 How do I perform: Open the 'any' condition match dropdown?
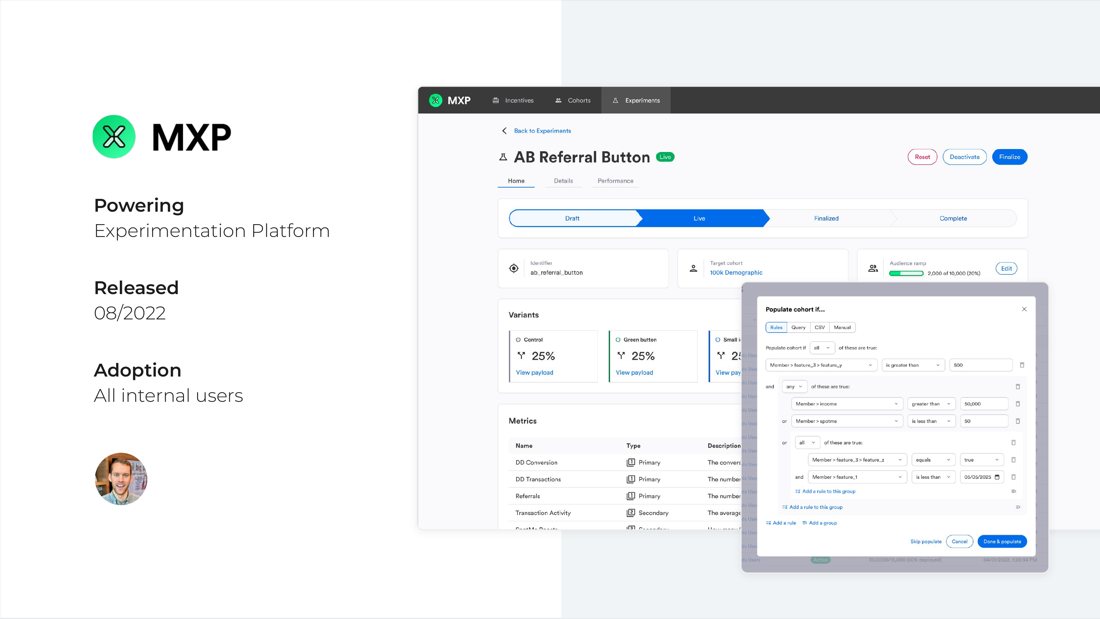[x=794, y=386]
